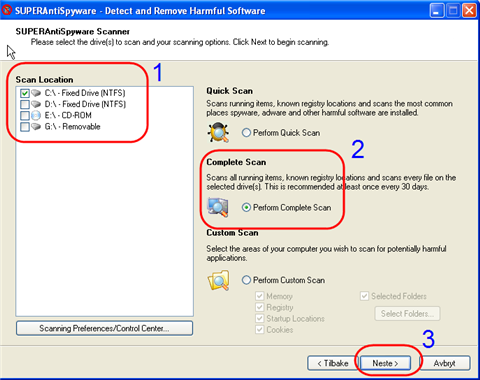
Task: Click the D:\ fixed drive icon
Action: pyautogui.click(x=36, y=104)
